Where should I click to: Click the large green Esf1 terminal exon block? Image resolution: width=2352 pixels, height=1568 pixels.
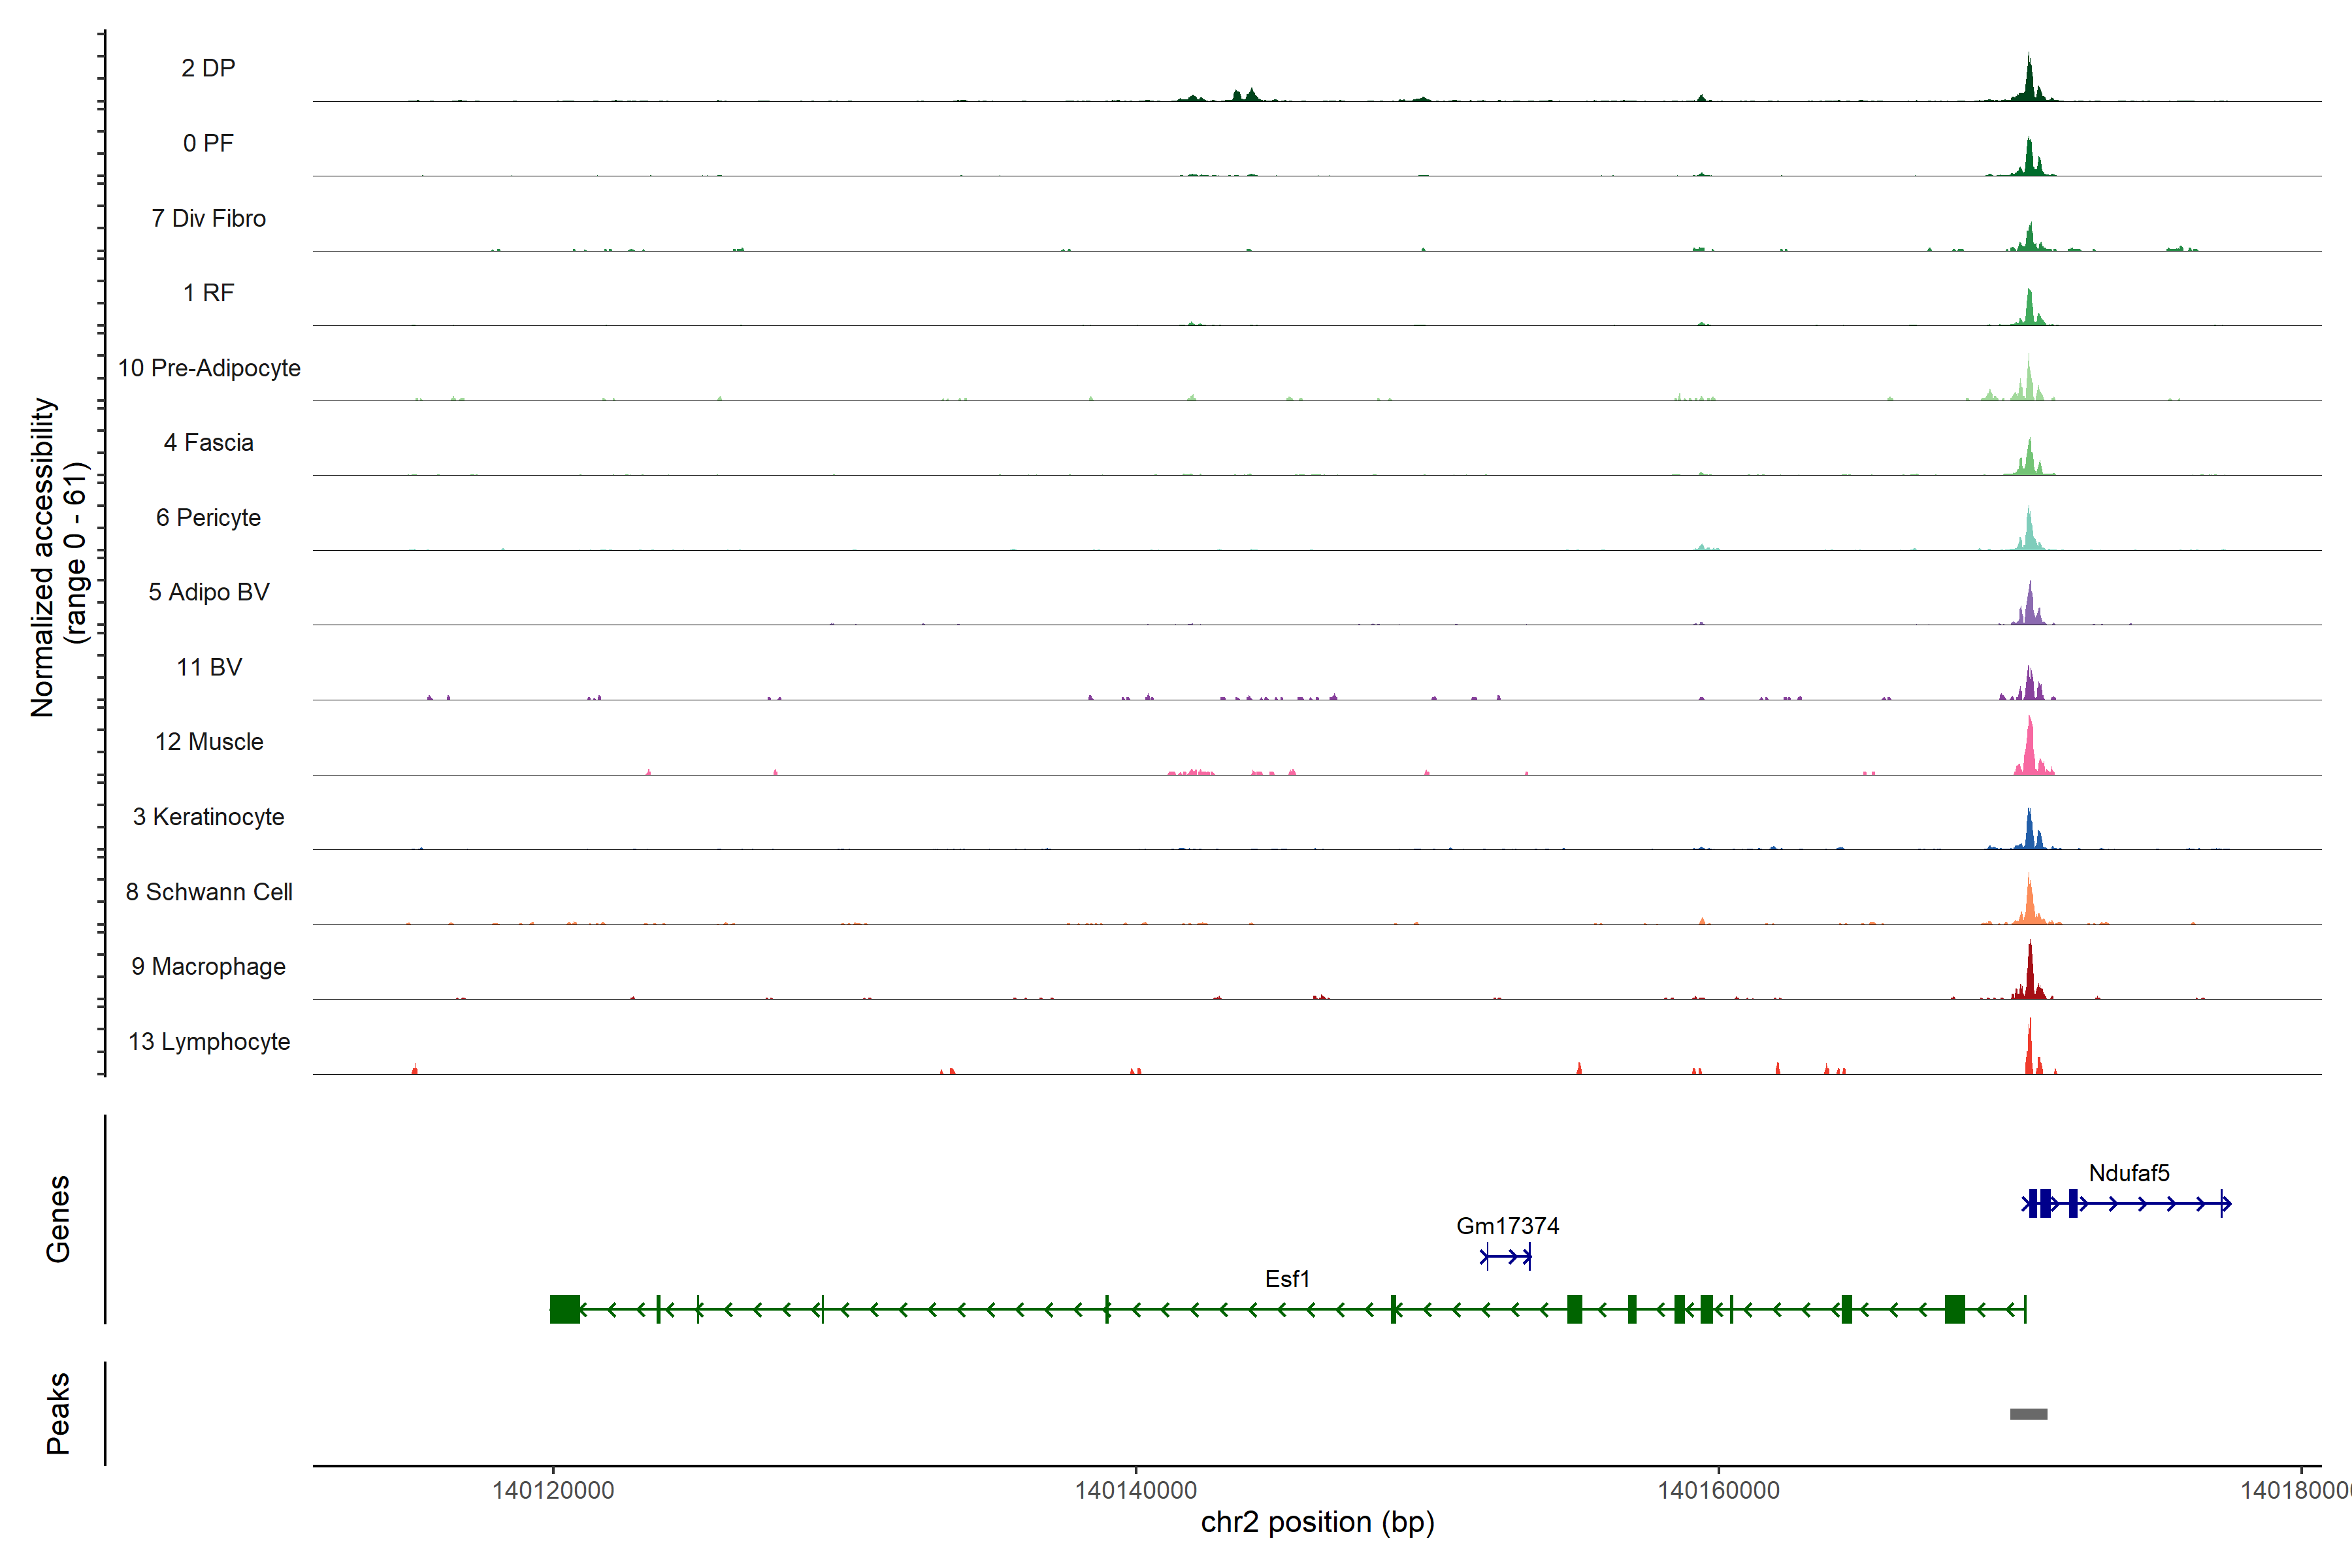point(565,1308)
